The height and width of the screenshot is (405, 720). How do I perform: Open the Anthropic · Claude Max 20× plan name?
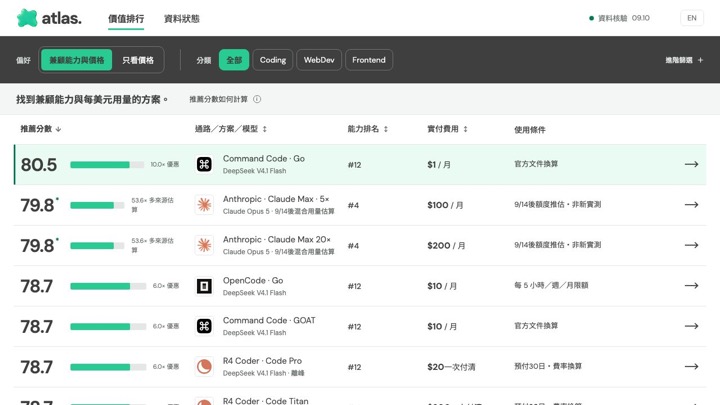pos(276,239)
